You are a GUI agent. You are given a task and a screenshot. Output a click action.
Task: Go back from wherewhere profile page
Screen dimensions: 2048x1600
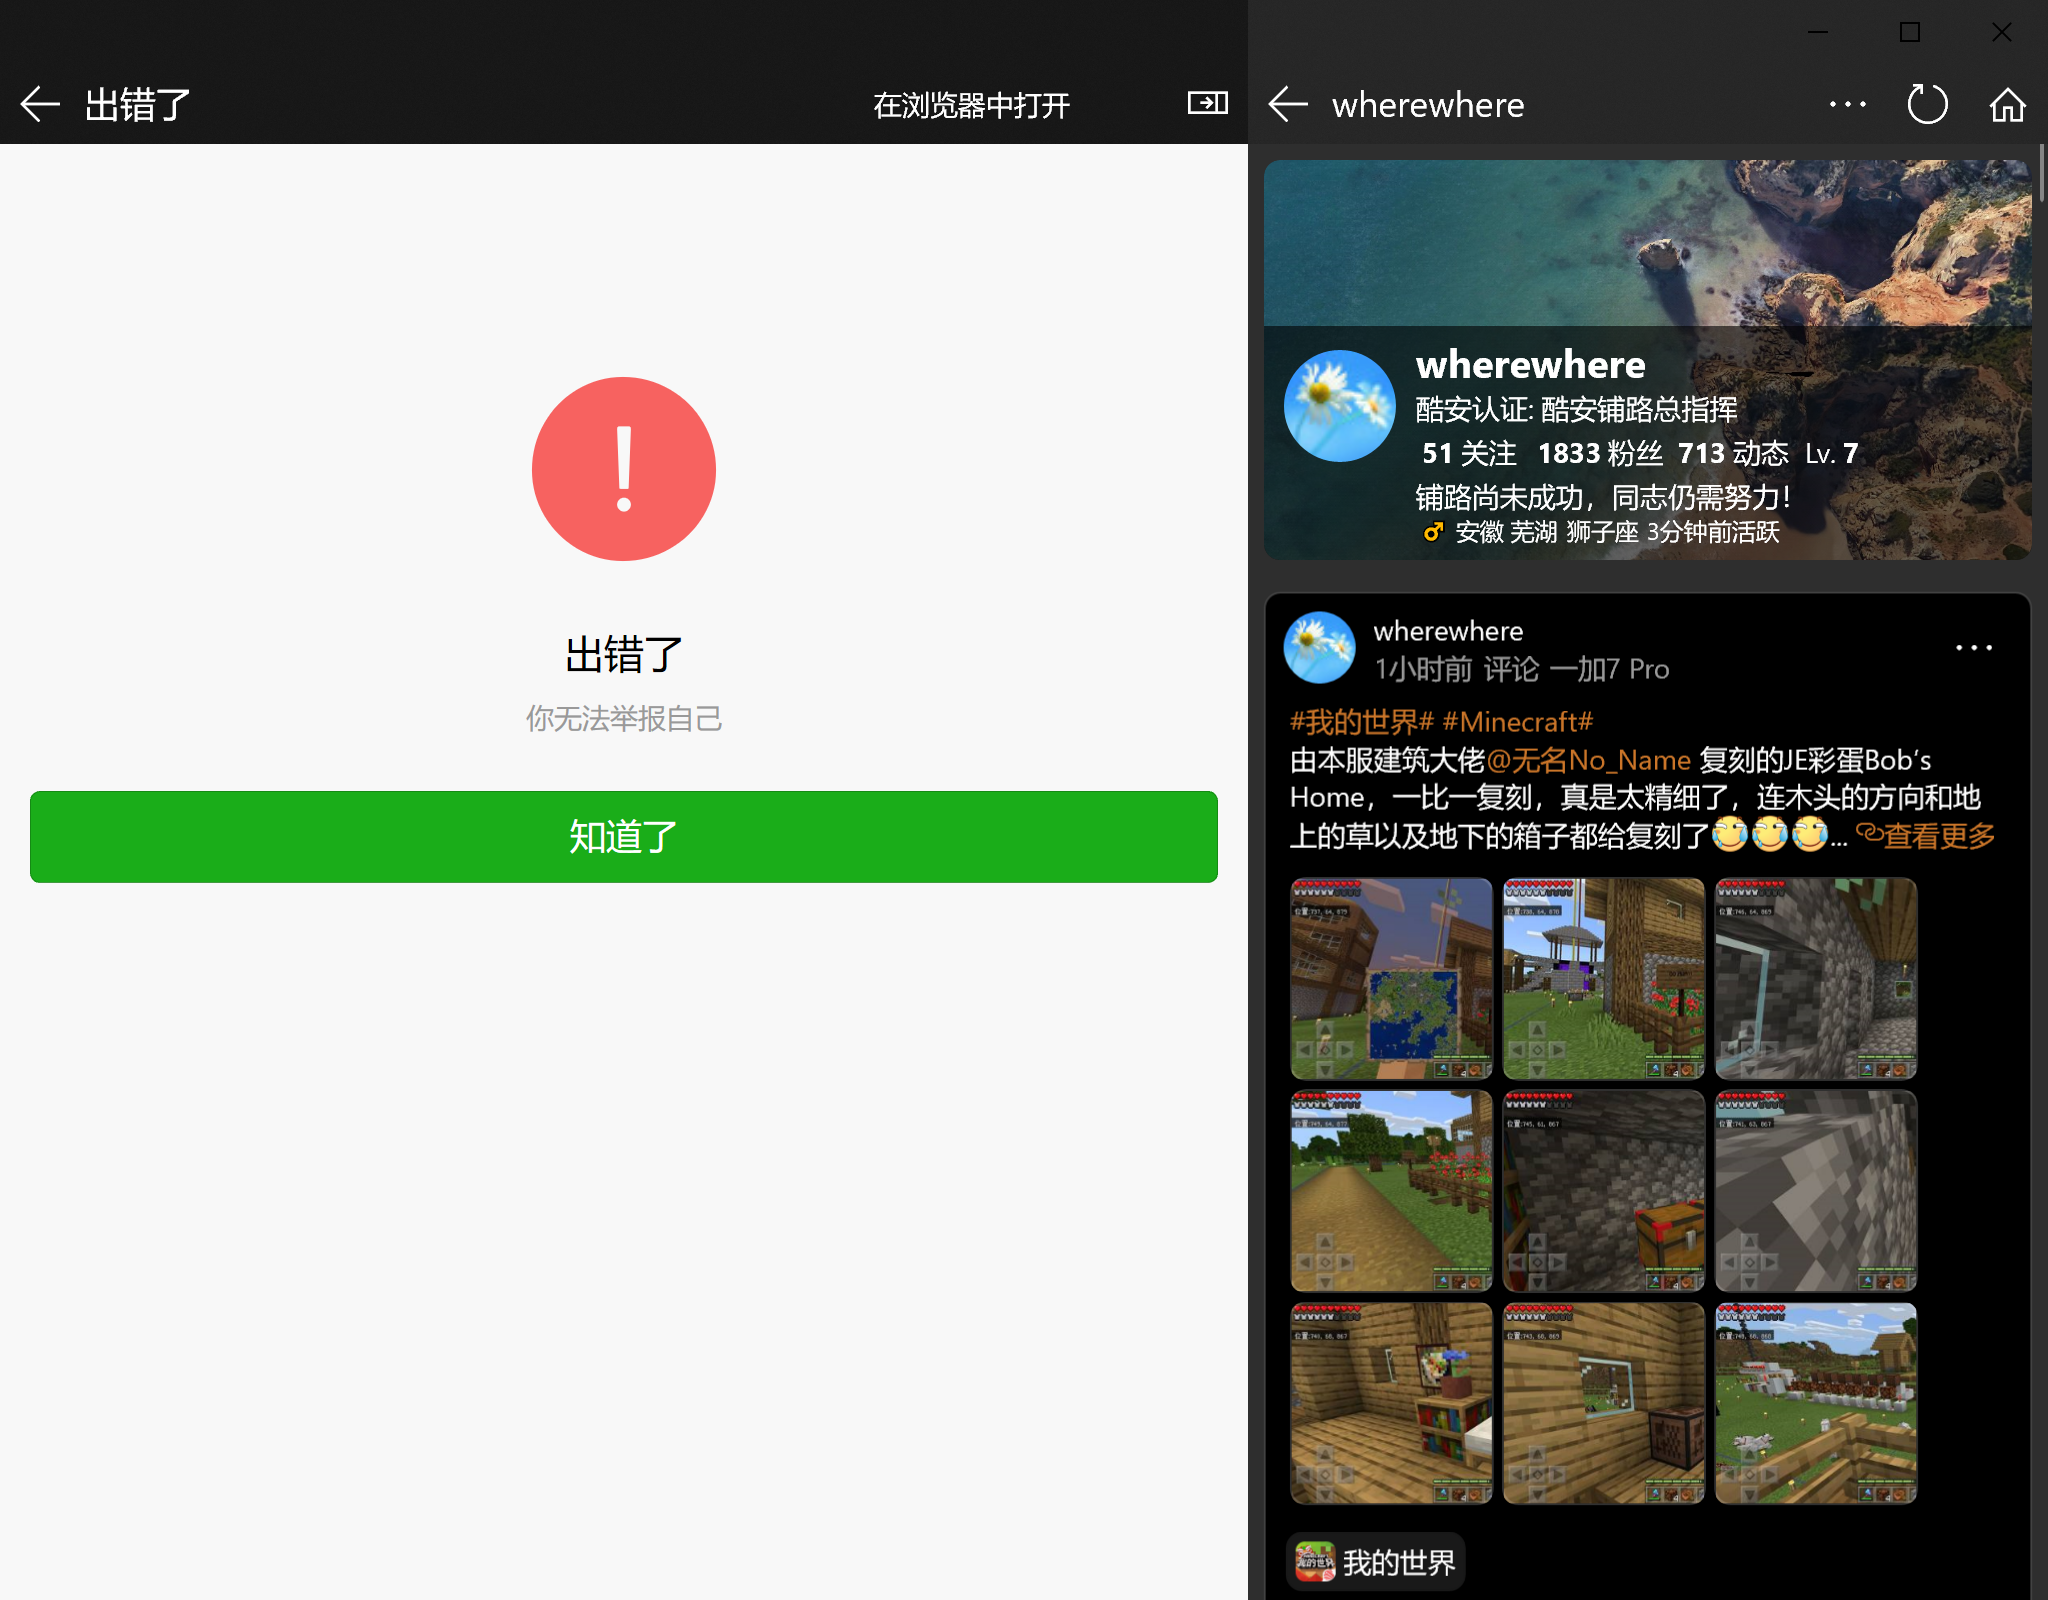(1288, 104)
